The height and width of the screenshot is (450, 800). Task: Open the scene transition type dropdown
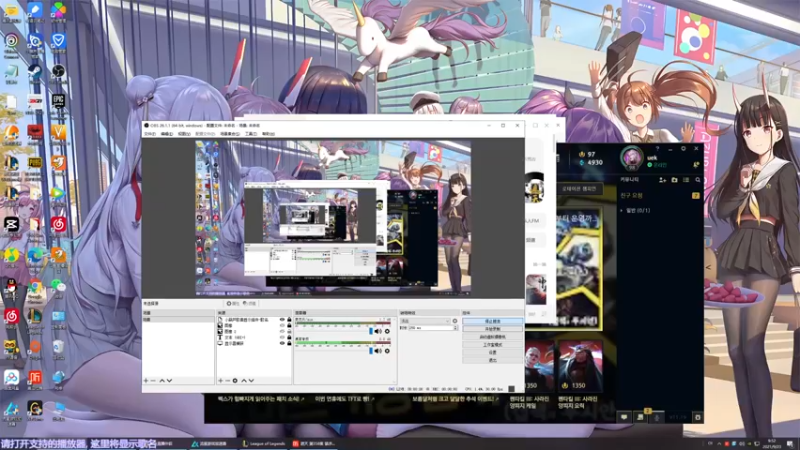coord(424,321)
